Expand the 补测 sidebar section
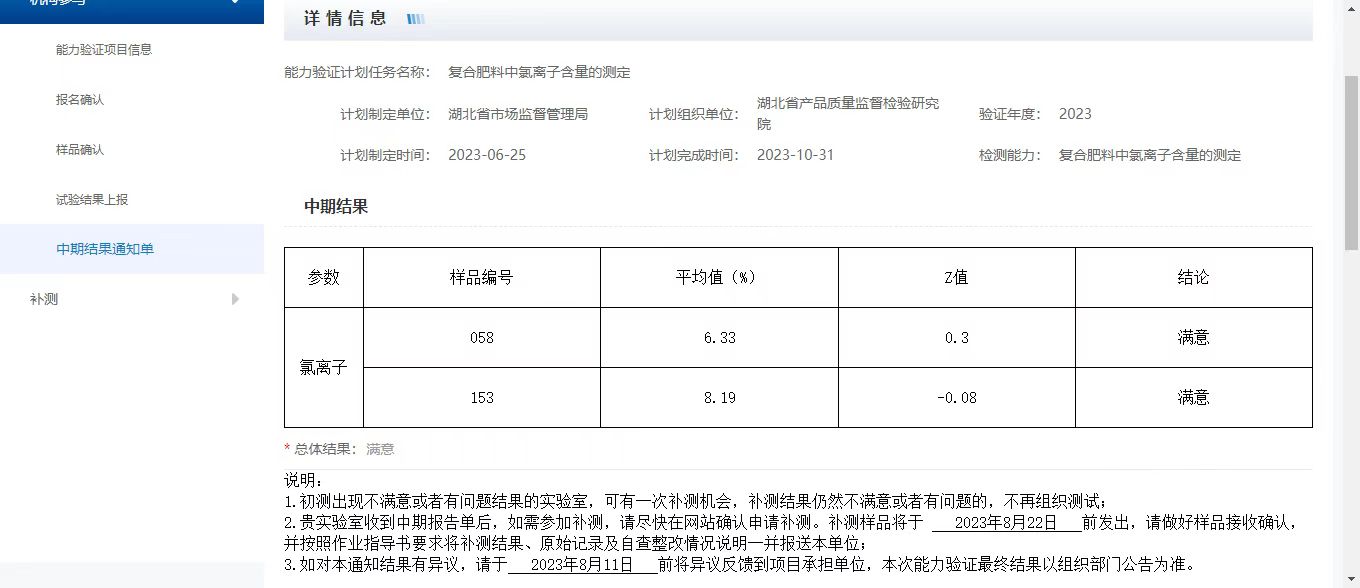Viewport: 1360px width, 588px height. tap(132, 299)
